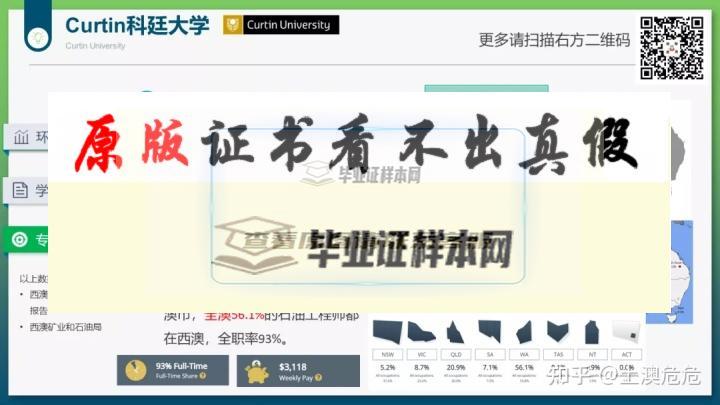Viewport: 720px width, 405px height.
Task: Click the 93% Full-Time stat card
Action: click(x=173, y=370)
